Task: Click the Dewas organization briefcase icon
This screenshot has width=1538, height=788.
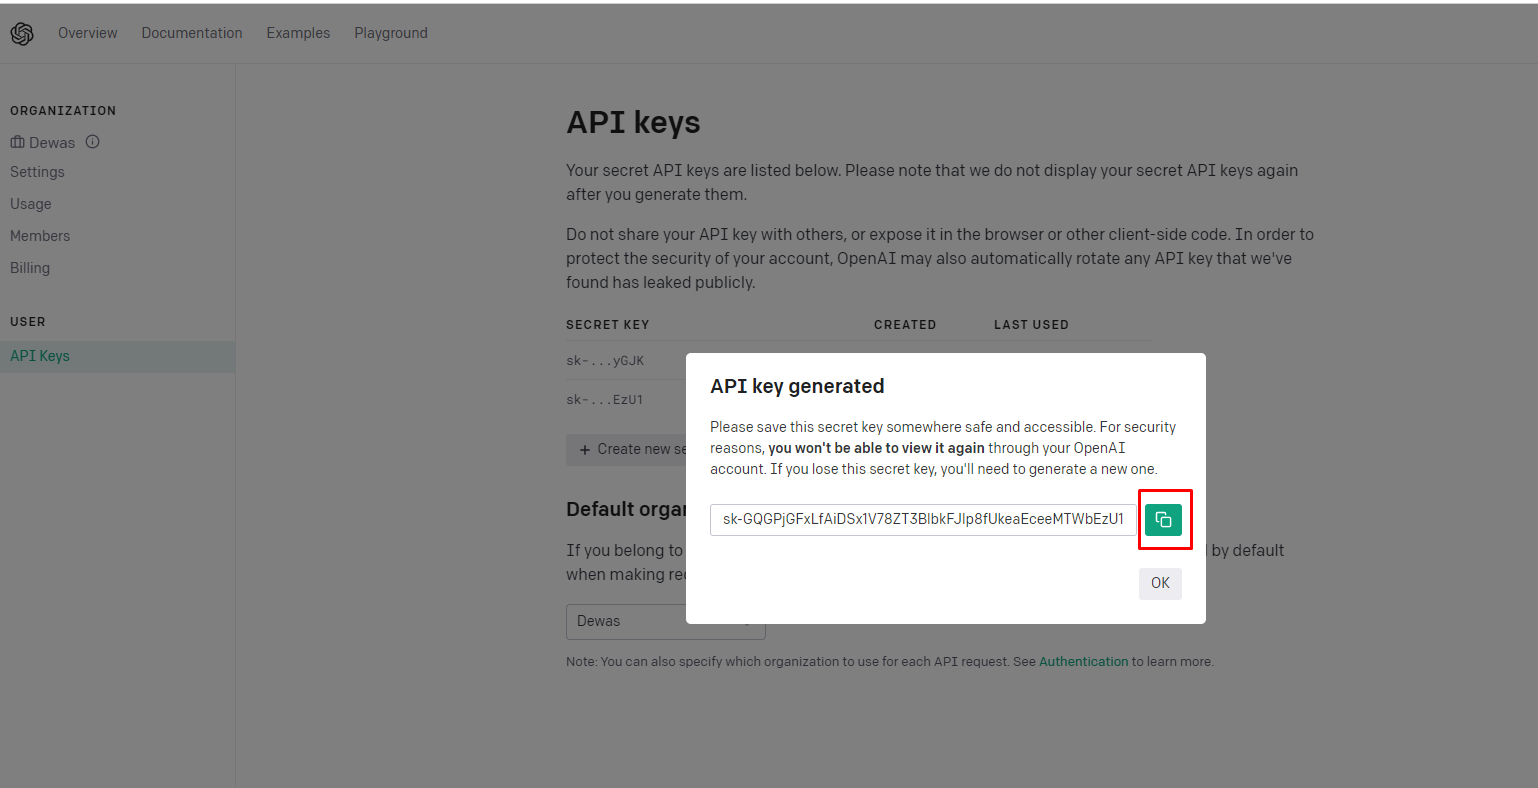Action: [17, 142]
